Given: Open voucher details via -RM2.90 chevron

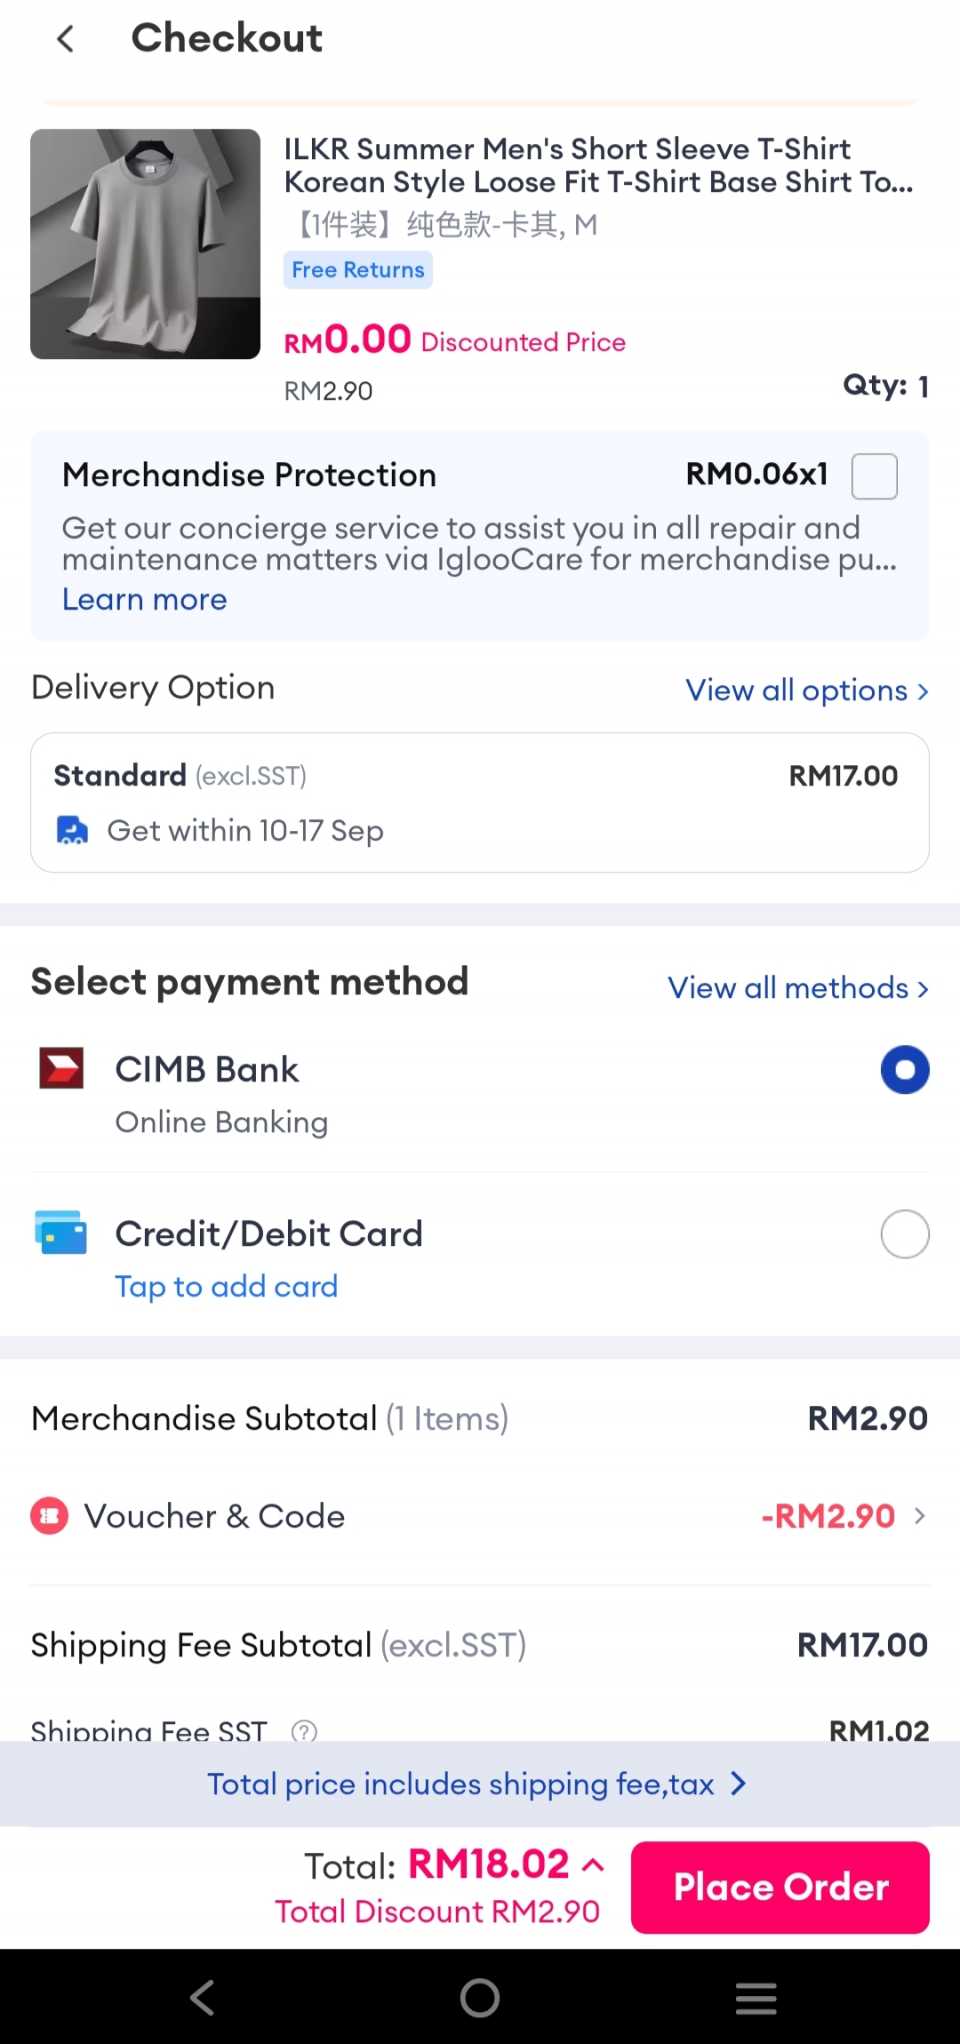Looking at the screenshot, I should coord(920,1516).
